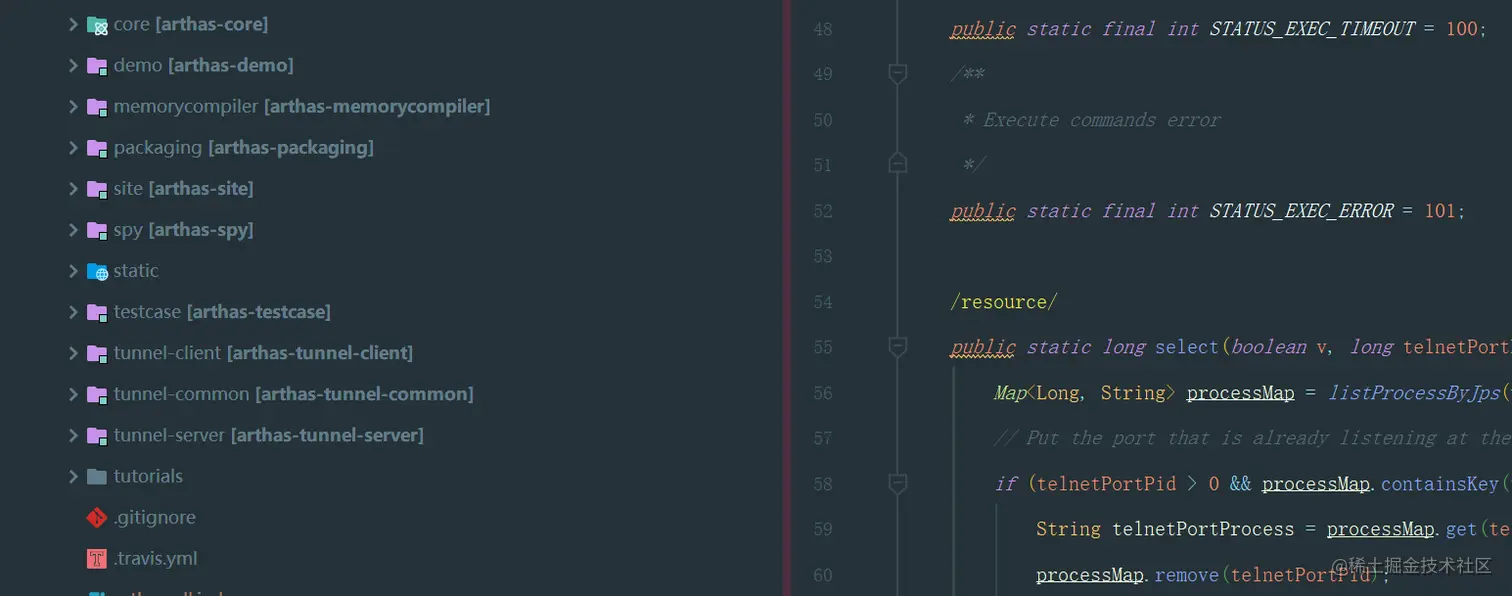This screenshot has width=1512, height=596.
Task: Open the .travis.yml file
Action: [156, 558]
